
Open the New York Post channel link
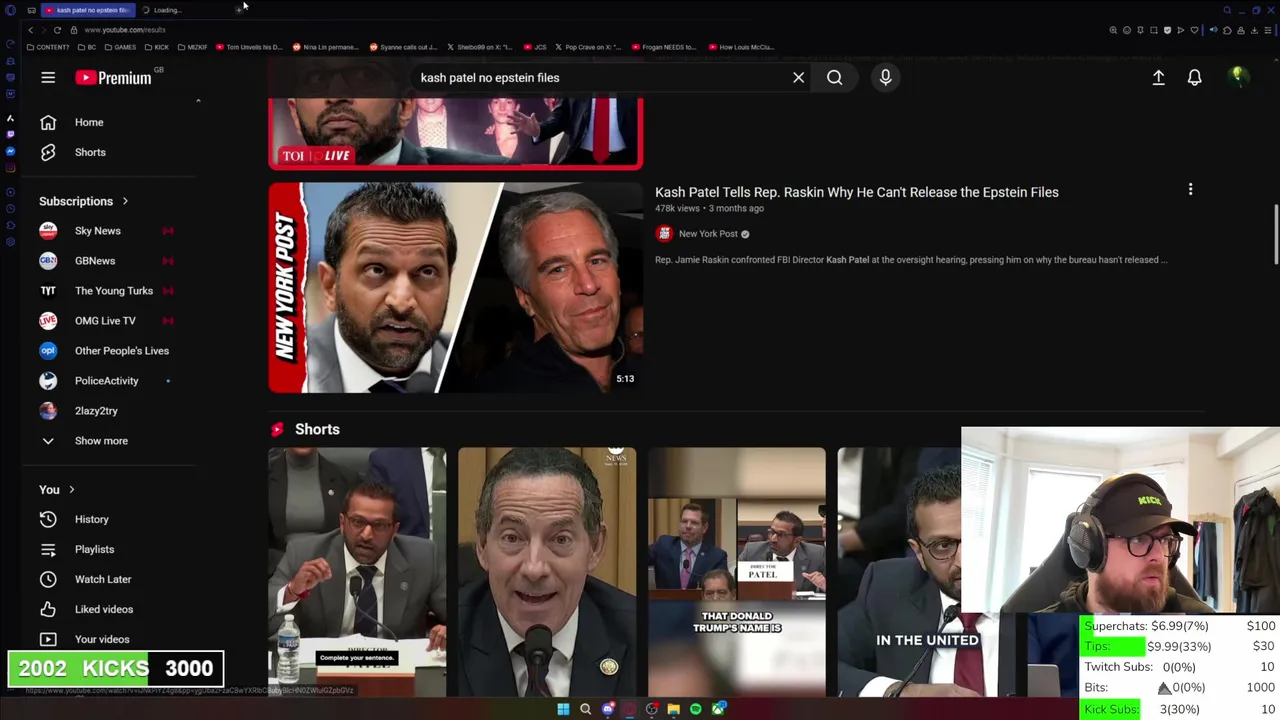pyautogui.click(x=708, y=234)
